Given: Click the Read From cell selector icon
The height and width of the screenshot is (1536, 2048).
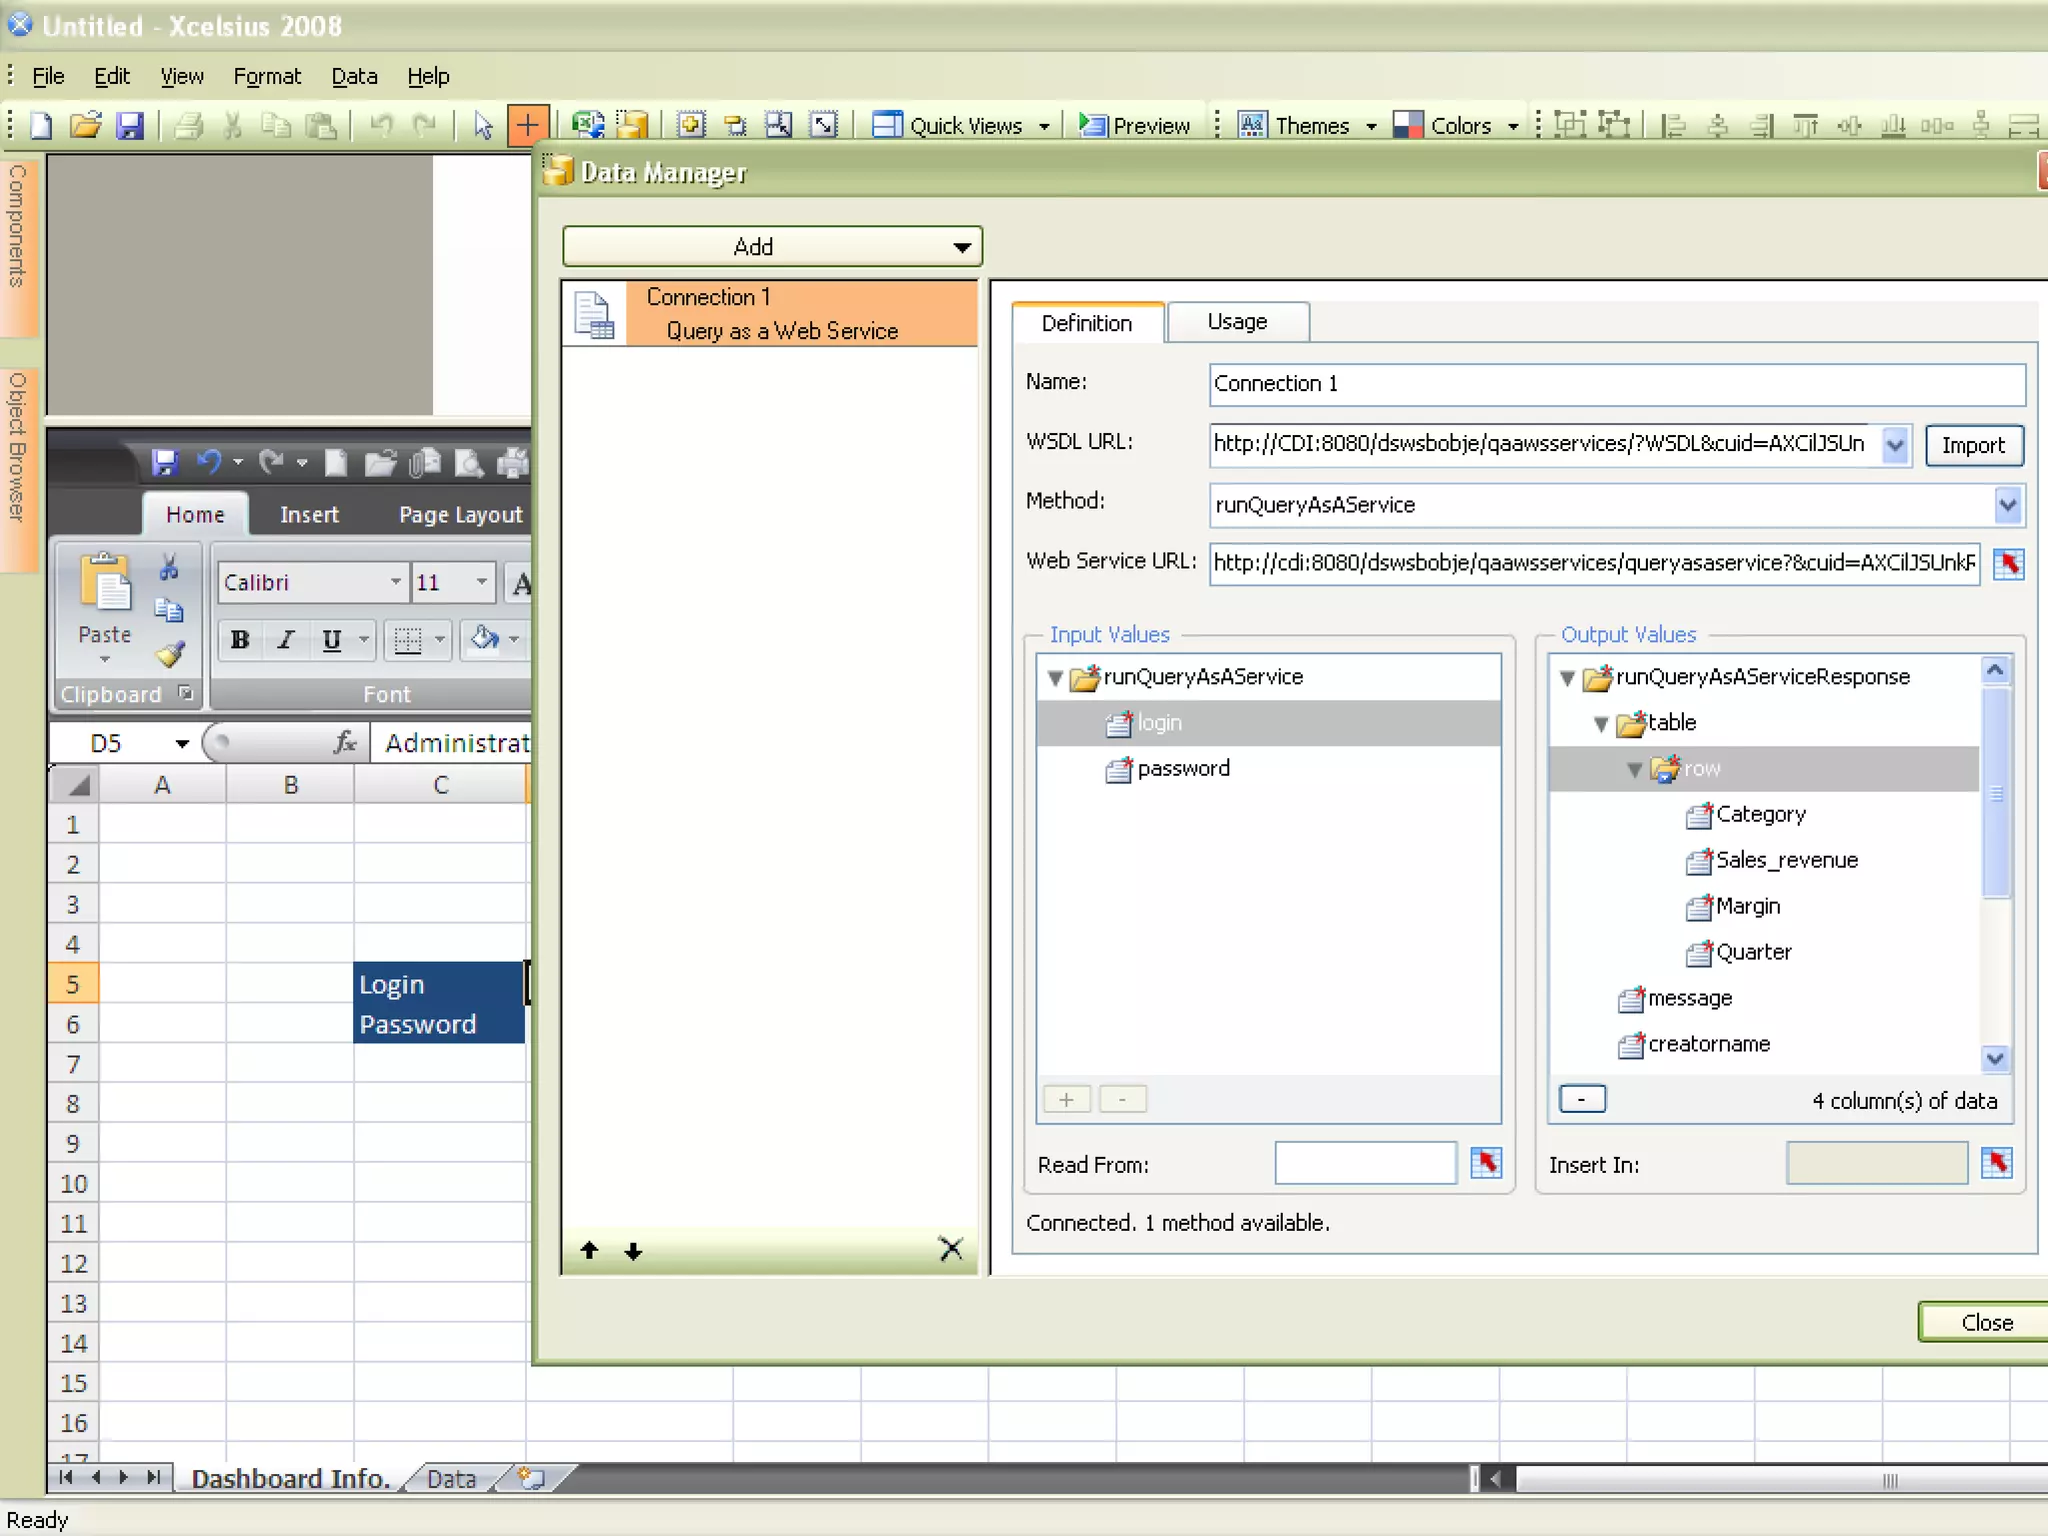Looking at the screenshot, I should click(1486, 1162).
